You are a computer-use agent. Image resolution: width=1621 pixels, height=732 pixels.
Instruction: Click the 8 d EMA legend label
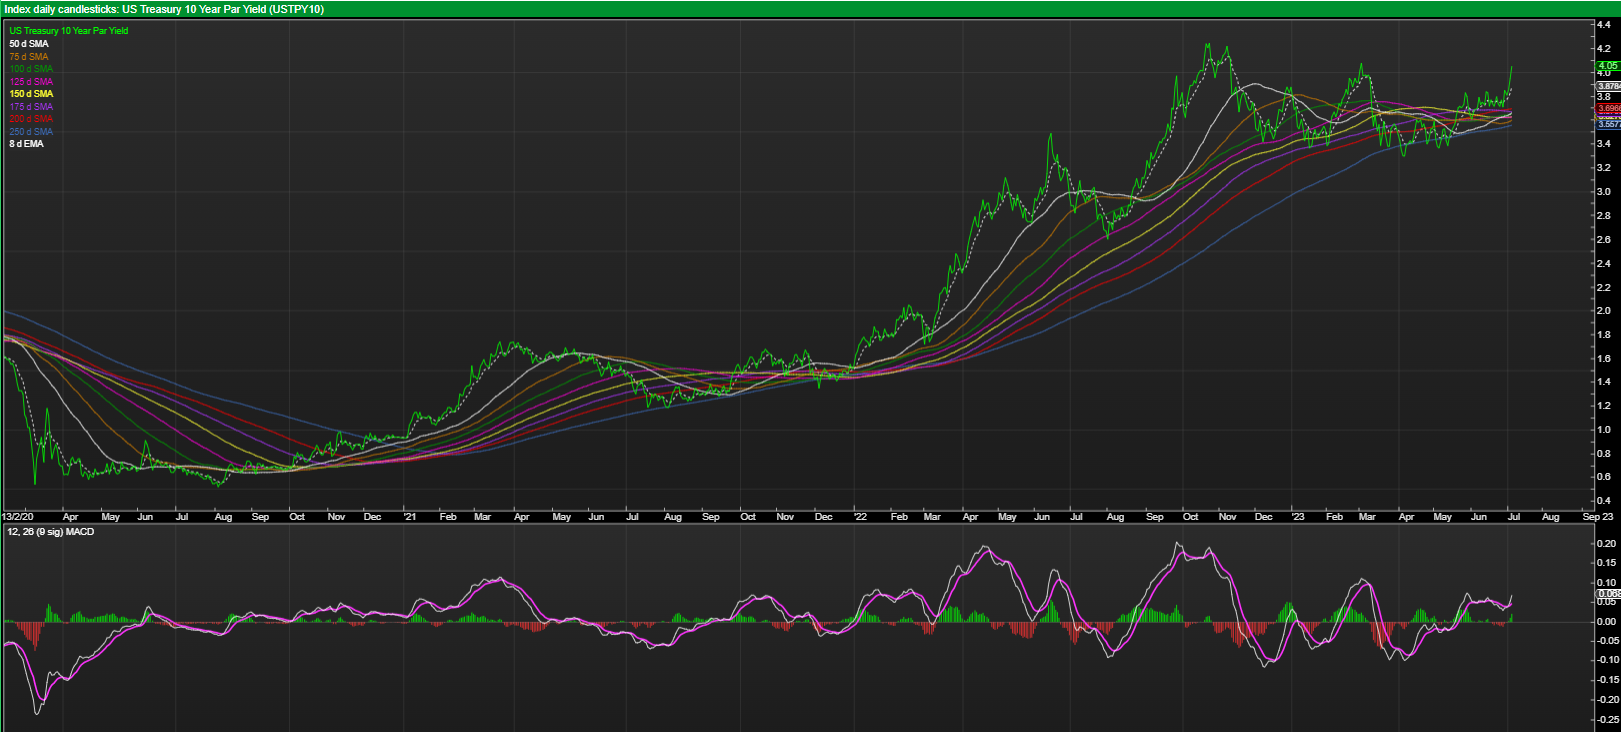[x=26, y=144]
